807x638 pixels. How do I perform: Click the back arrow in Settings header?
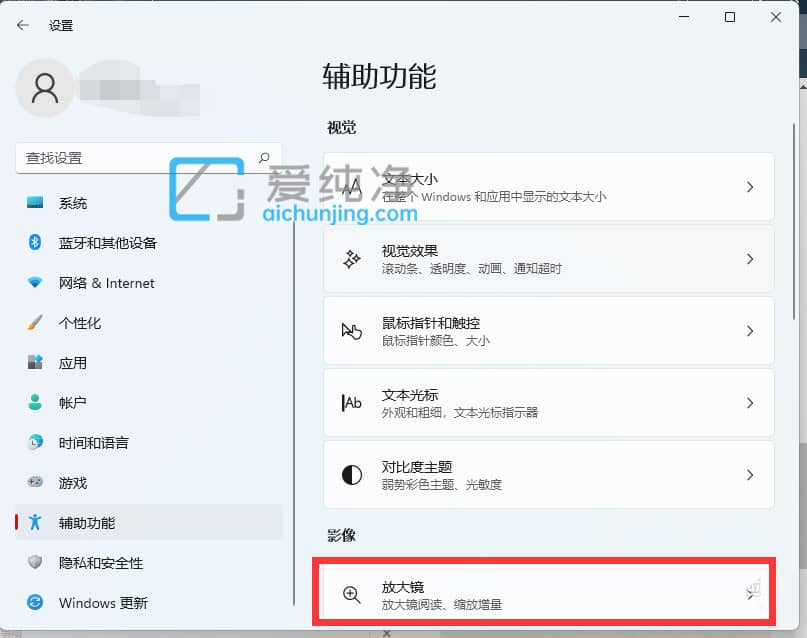point(23,25)
